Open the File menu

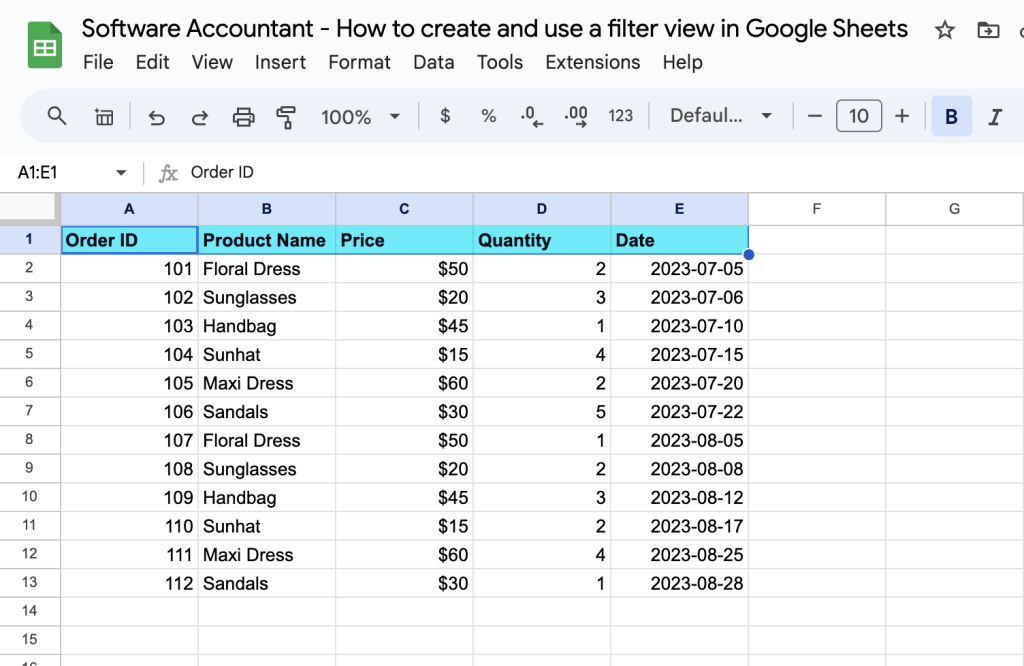(x=98, y=62)
